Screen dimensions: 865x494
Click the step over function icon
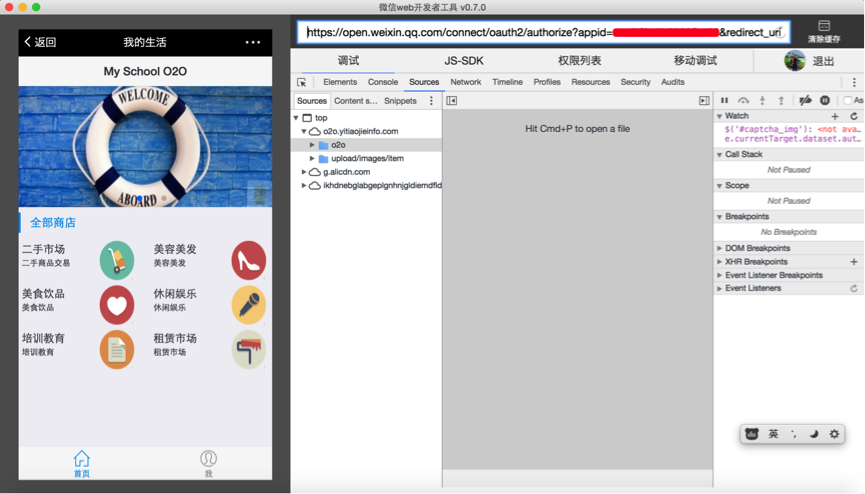743,100
